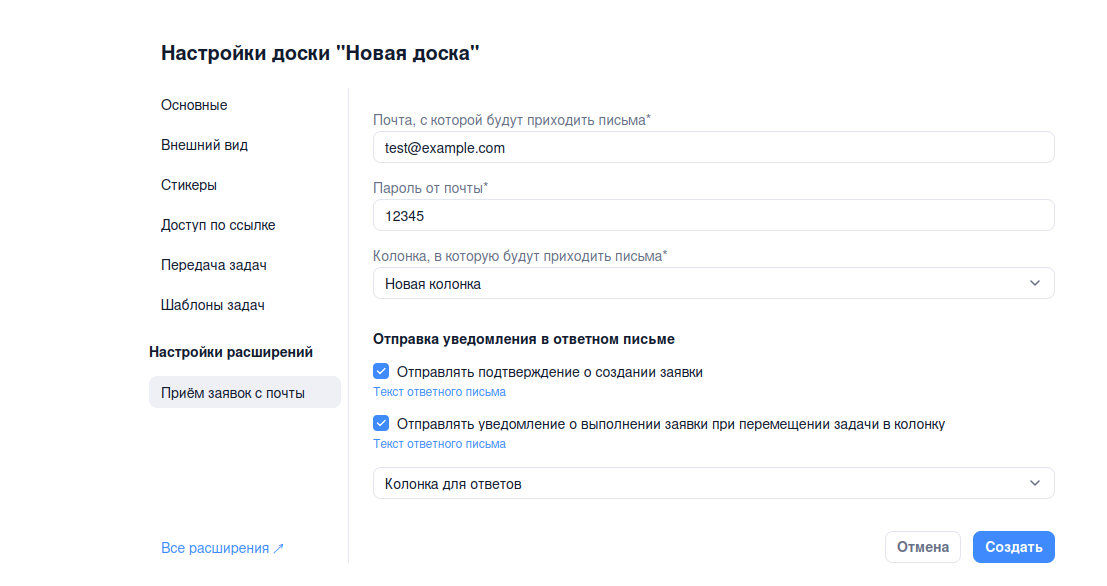Open the Основные settings section
Screen dimensions: 1107x586
coord(194,105)
